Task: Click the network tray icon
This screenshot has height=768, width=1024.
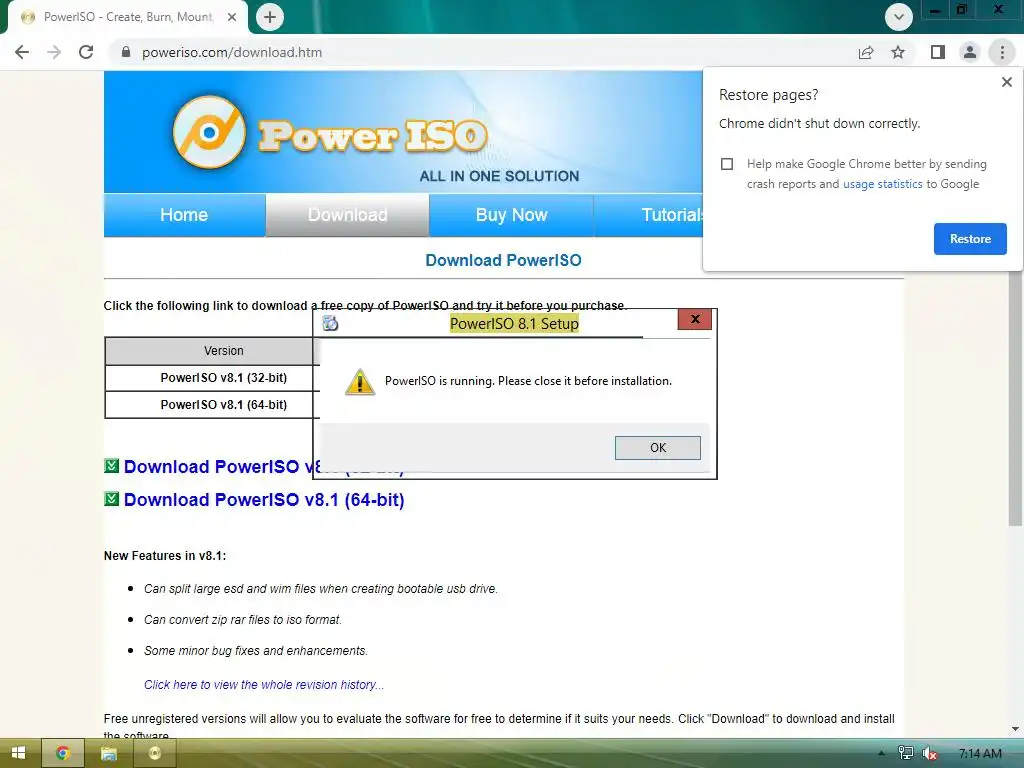Action: pyautogui.click(x=906, y=753)
